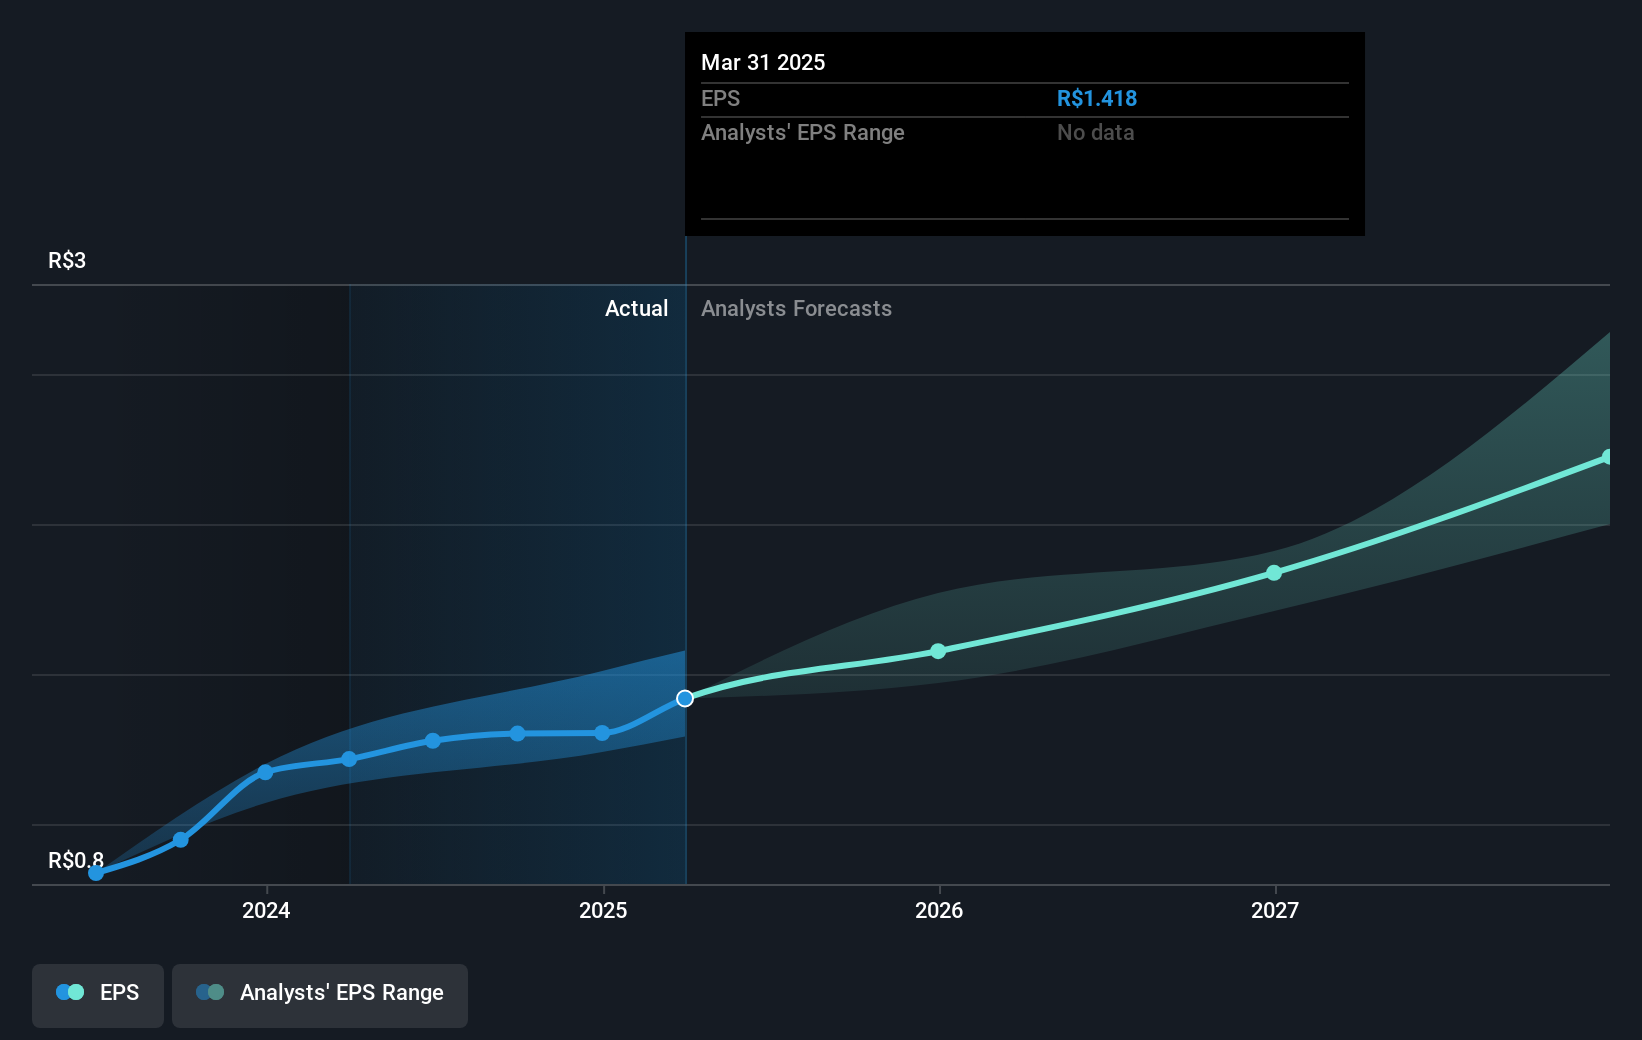Click the R$1.418 EPS value in tooltip
This screenshot has width=1642, height=1040.
(x=1097, y=98)
